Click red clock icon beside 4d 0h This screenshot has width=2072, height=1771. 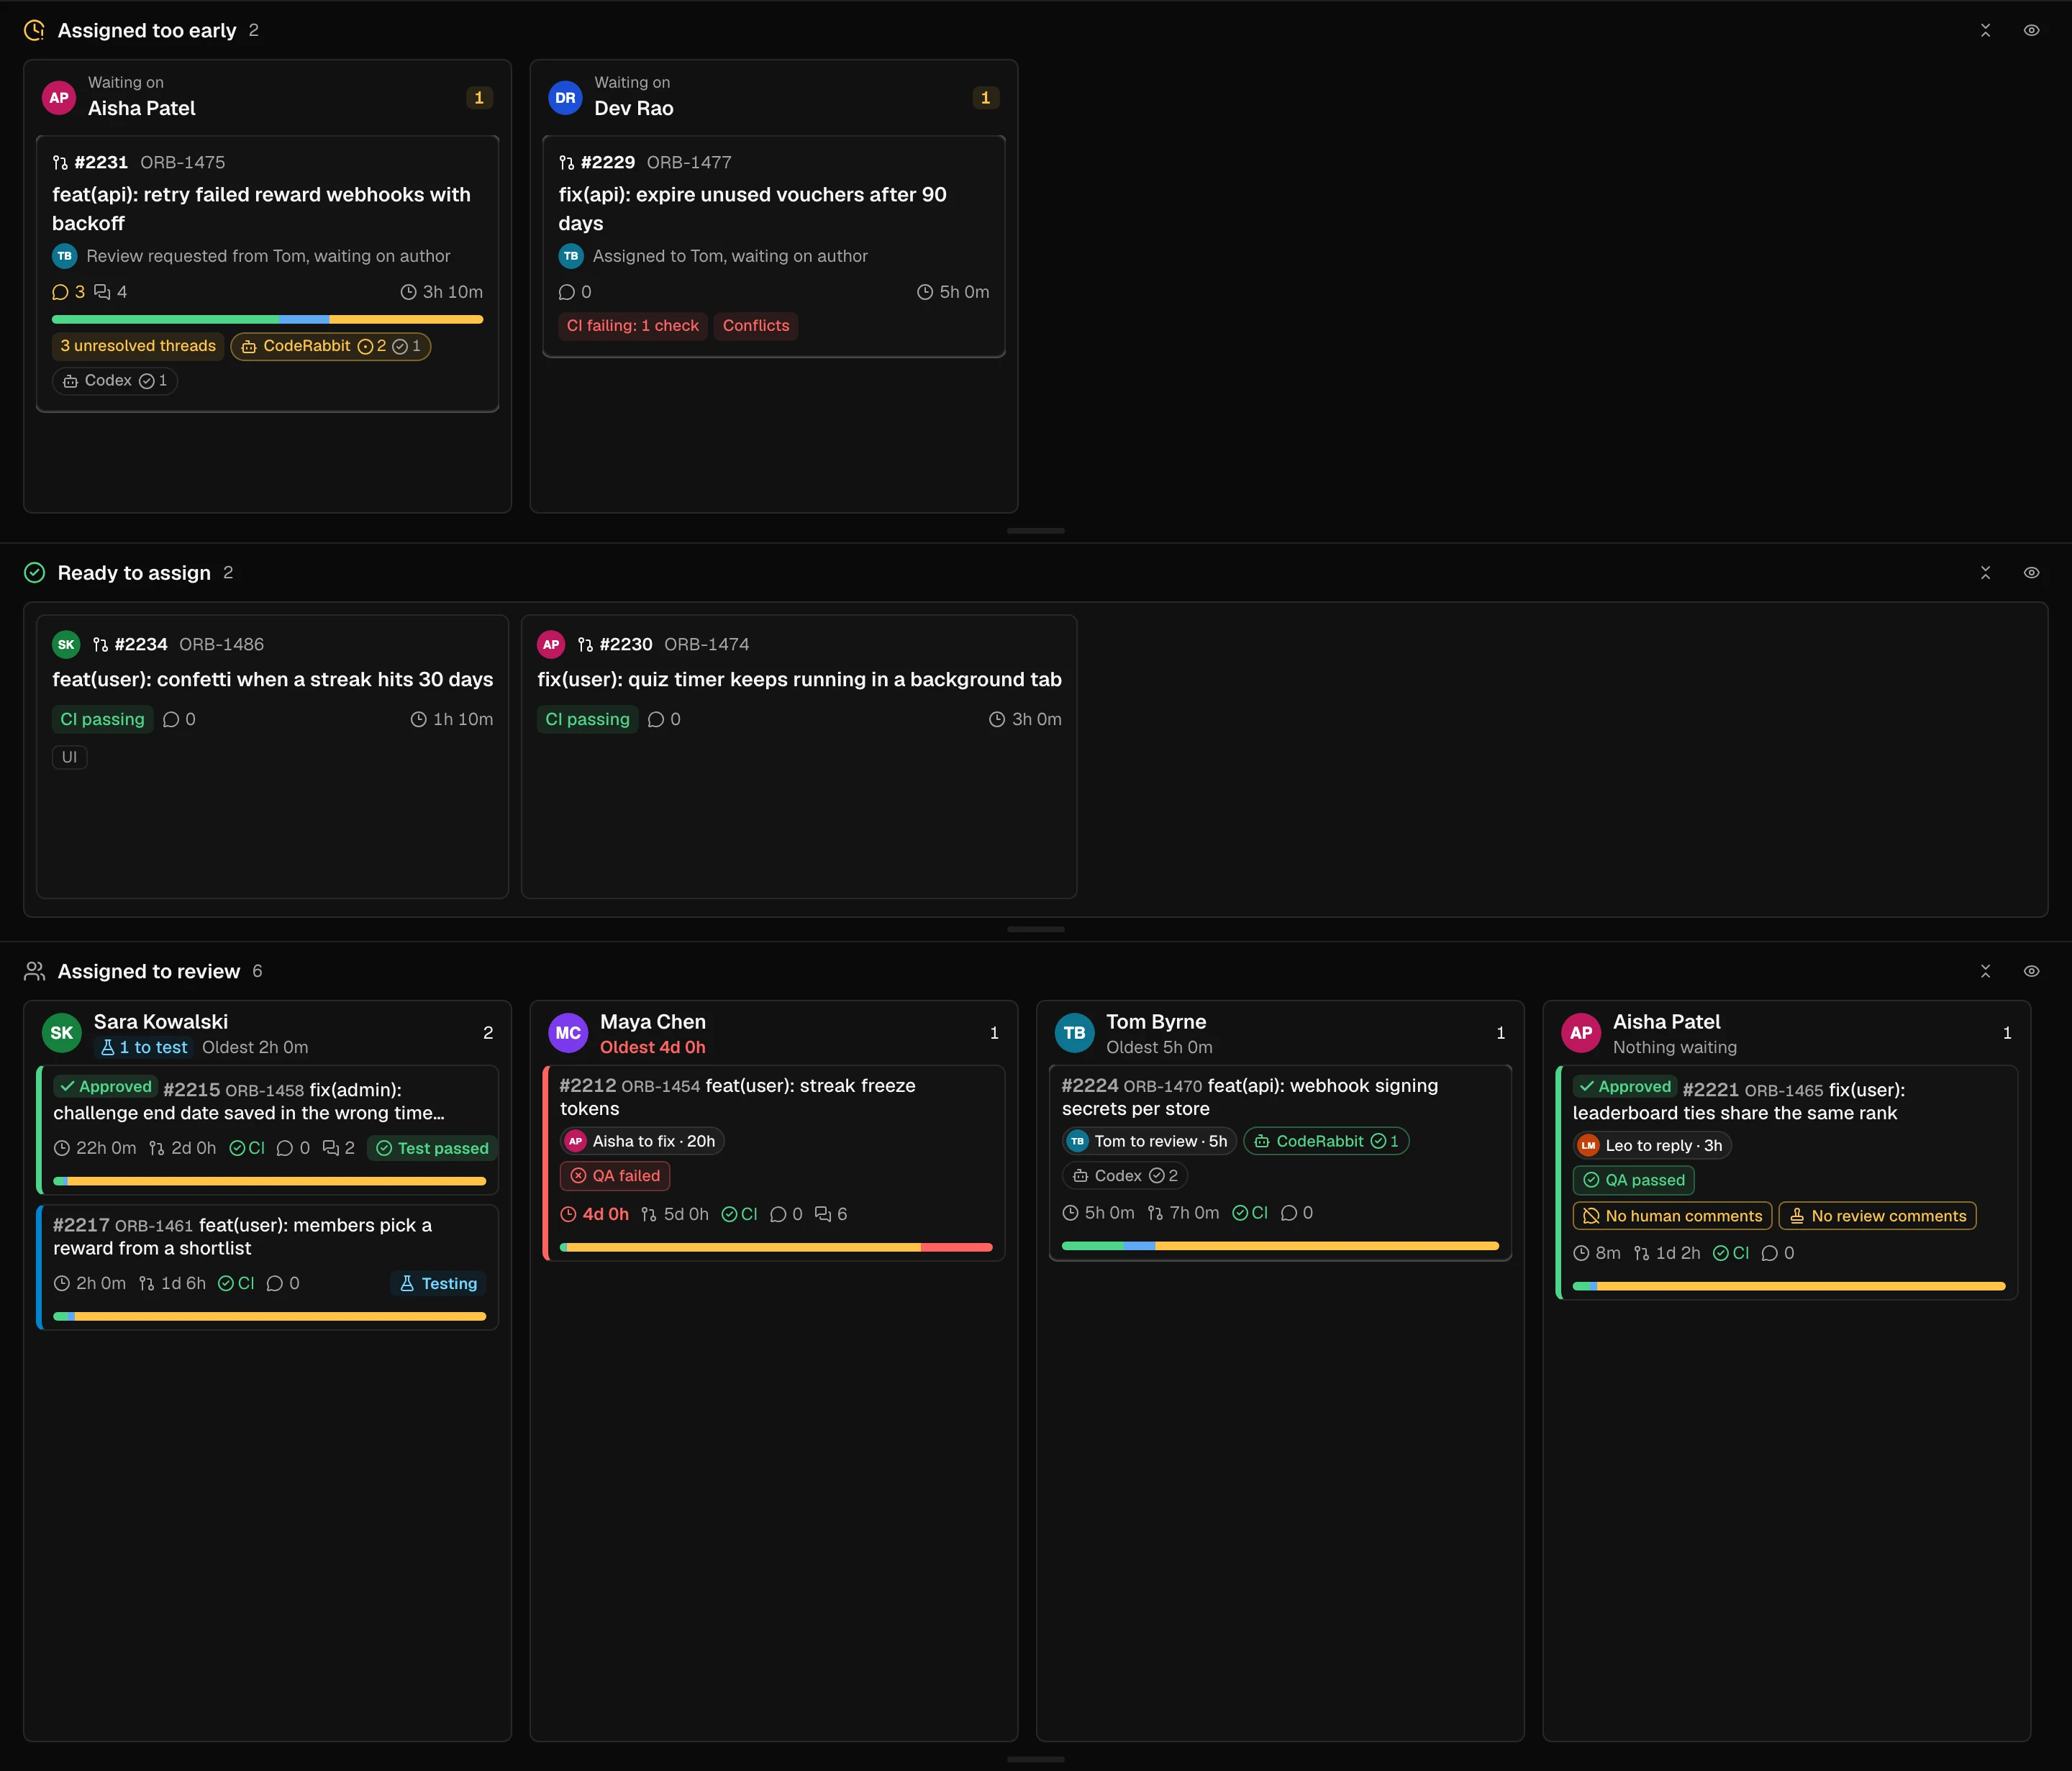tap(568, 1215)
